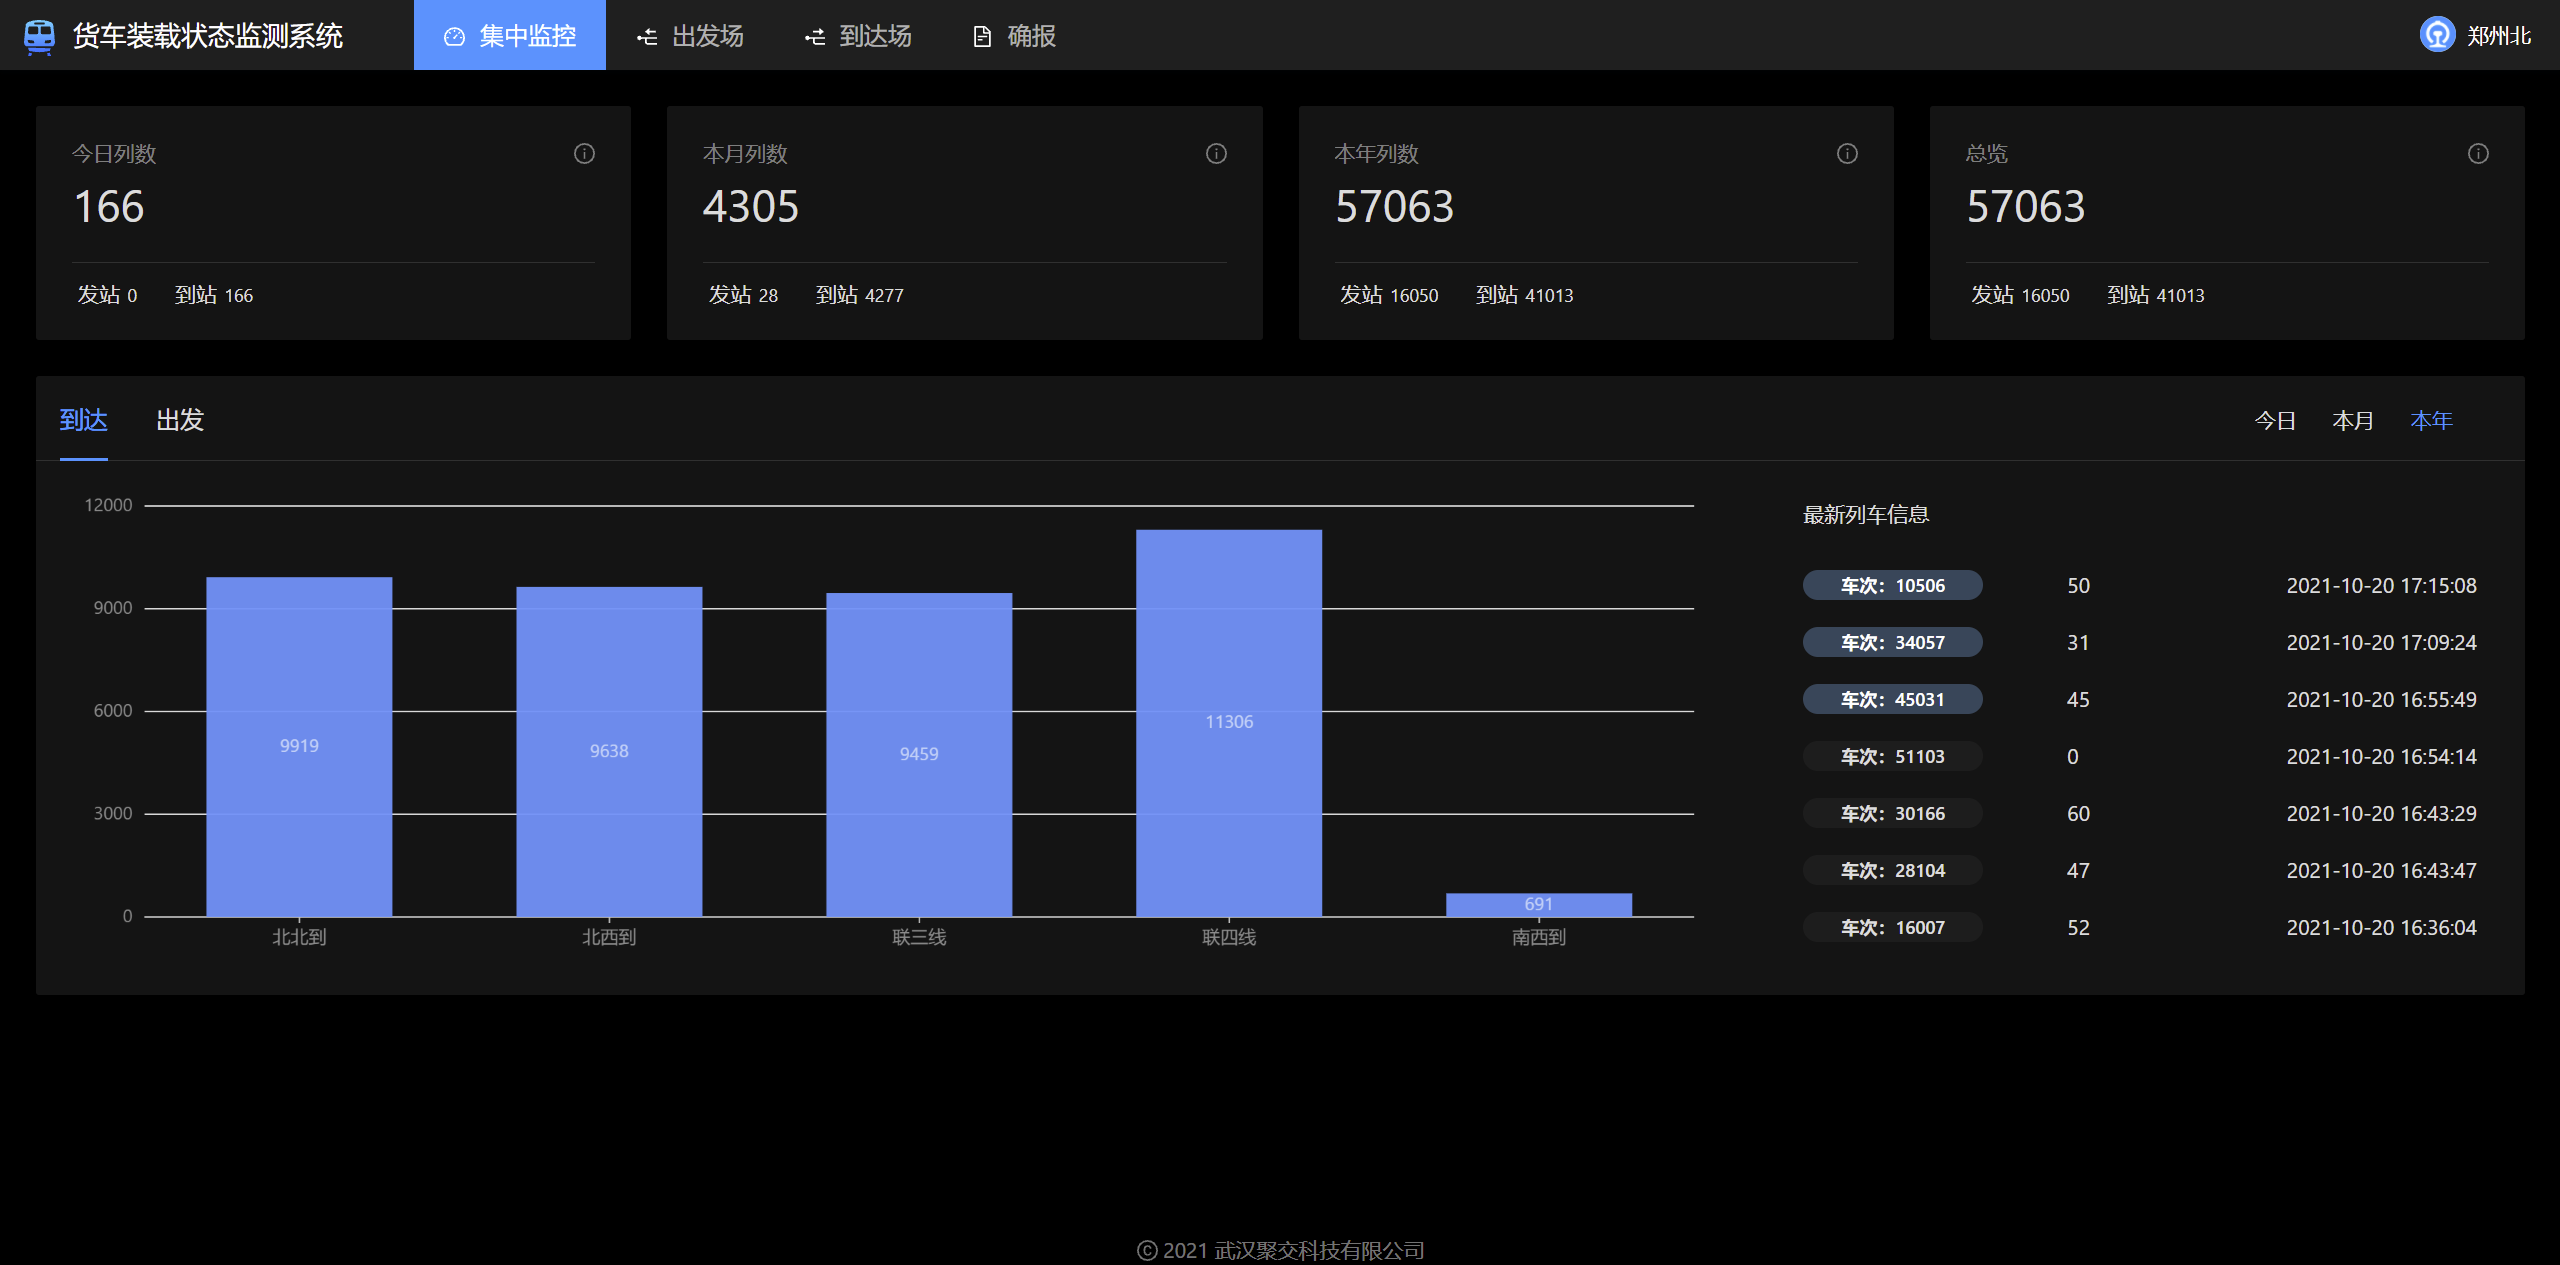This screenshot has width=2560, height=1265.
Task: Click info icon on 今日列数 card
Action: 584,153
